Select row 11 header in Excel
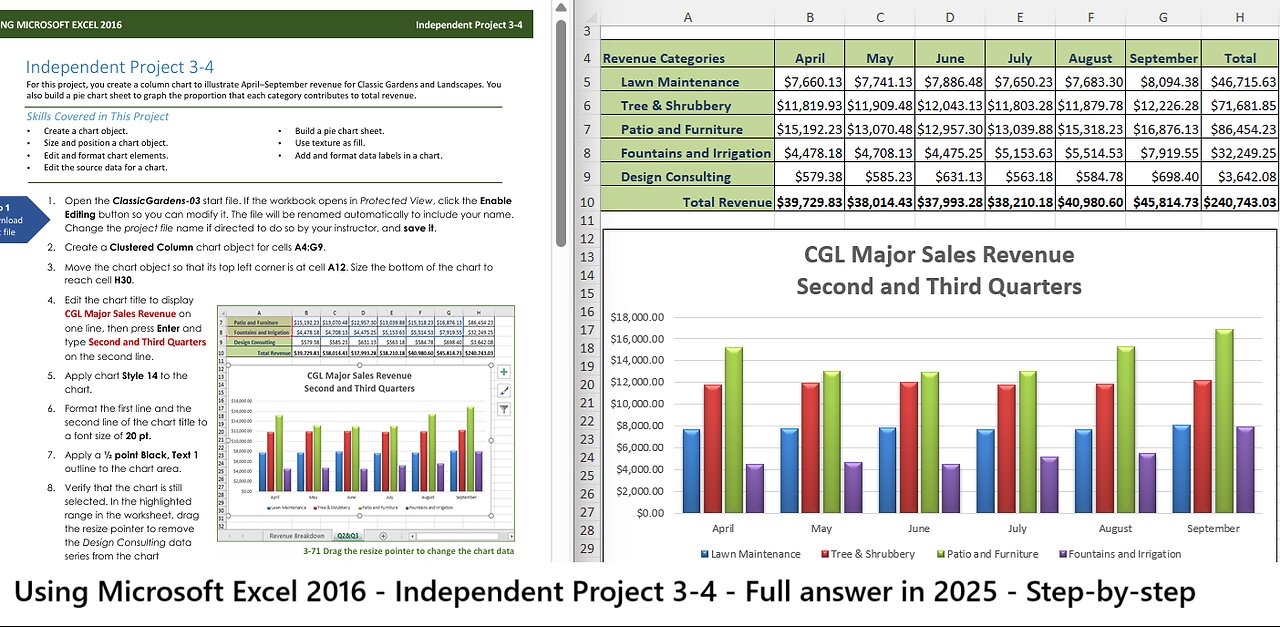The width and height of the screenshot is (1280, 627). pyautogui.click(x=588, y=220)
